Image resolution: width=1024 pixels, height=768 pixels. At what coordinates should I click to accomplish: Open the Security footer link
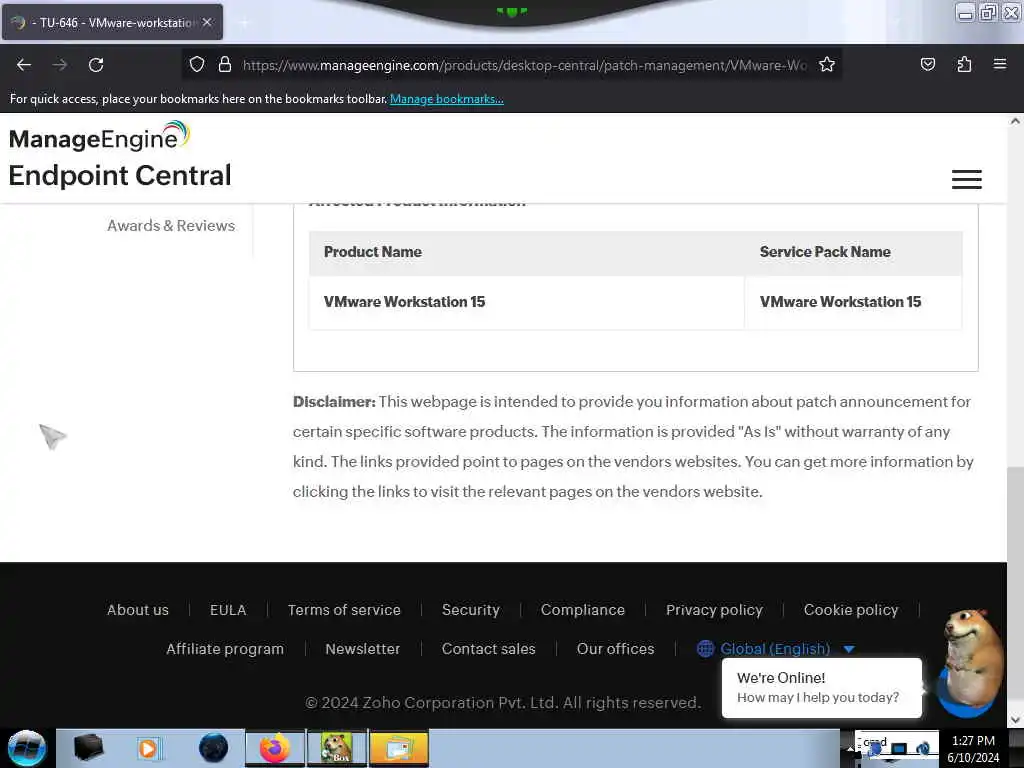471,610
